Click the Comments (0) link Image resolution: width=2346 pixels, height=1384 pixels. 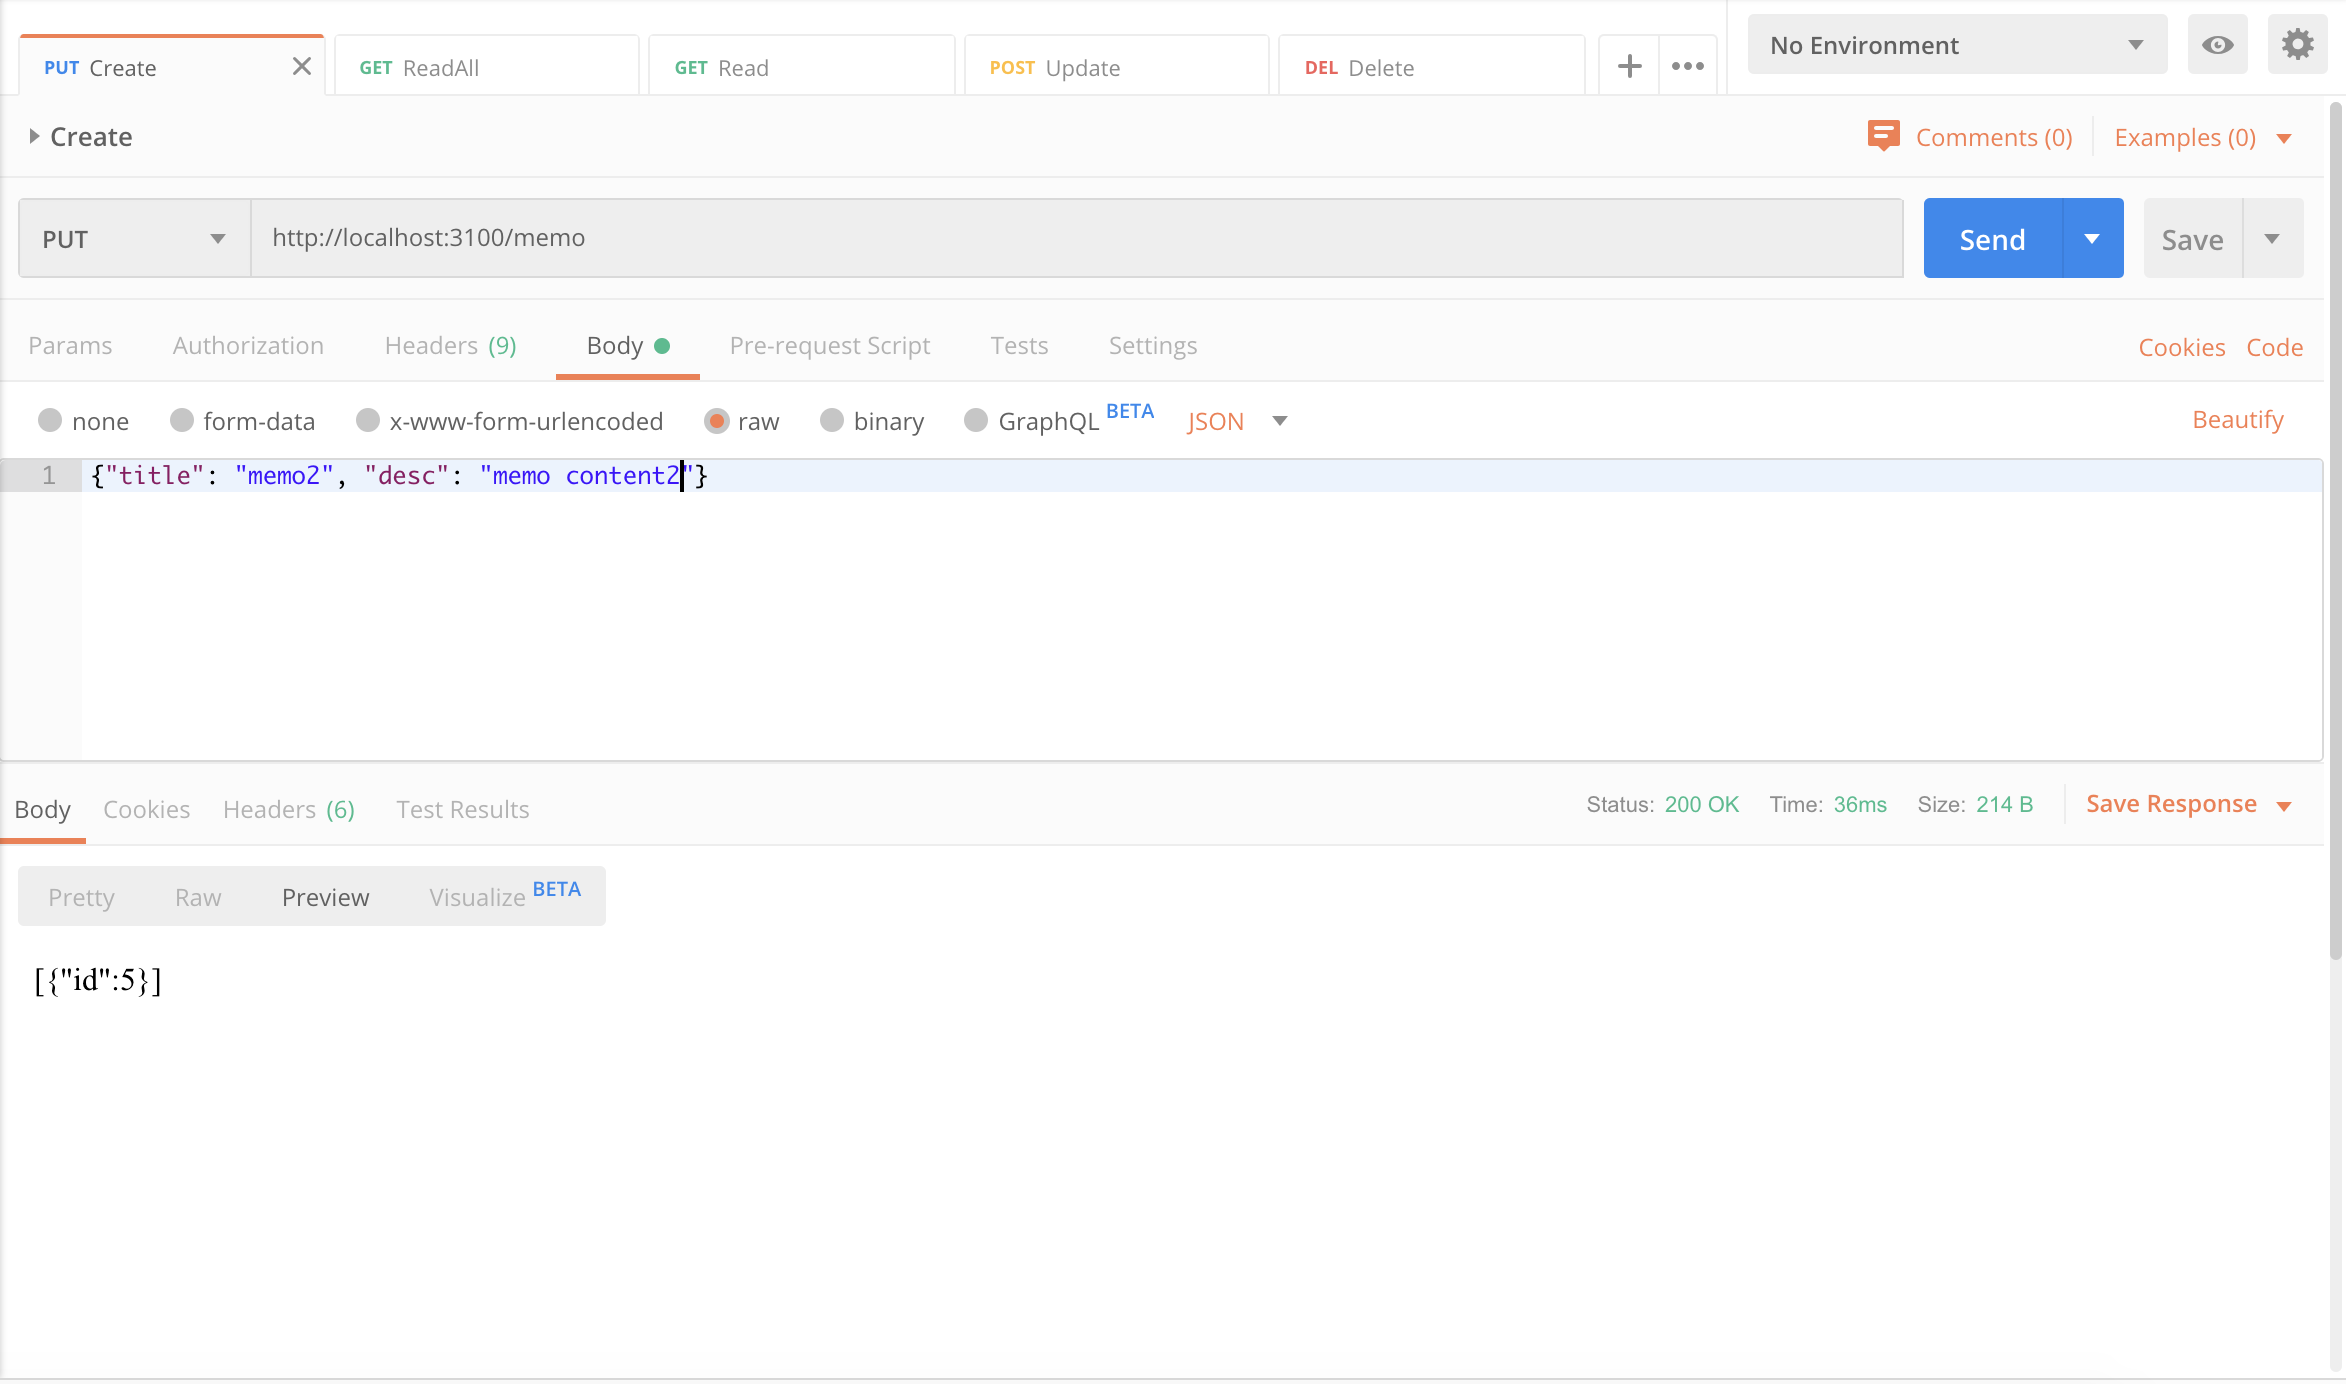pos(1994,138)
